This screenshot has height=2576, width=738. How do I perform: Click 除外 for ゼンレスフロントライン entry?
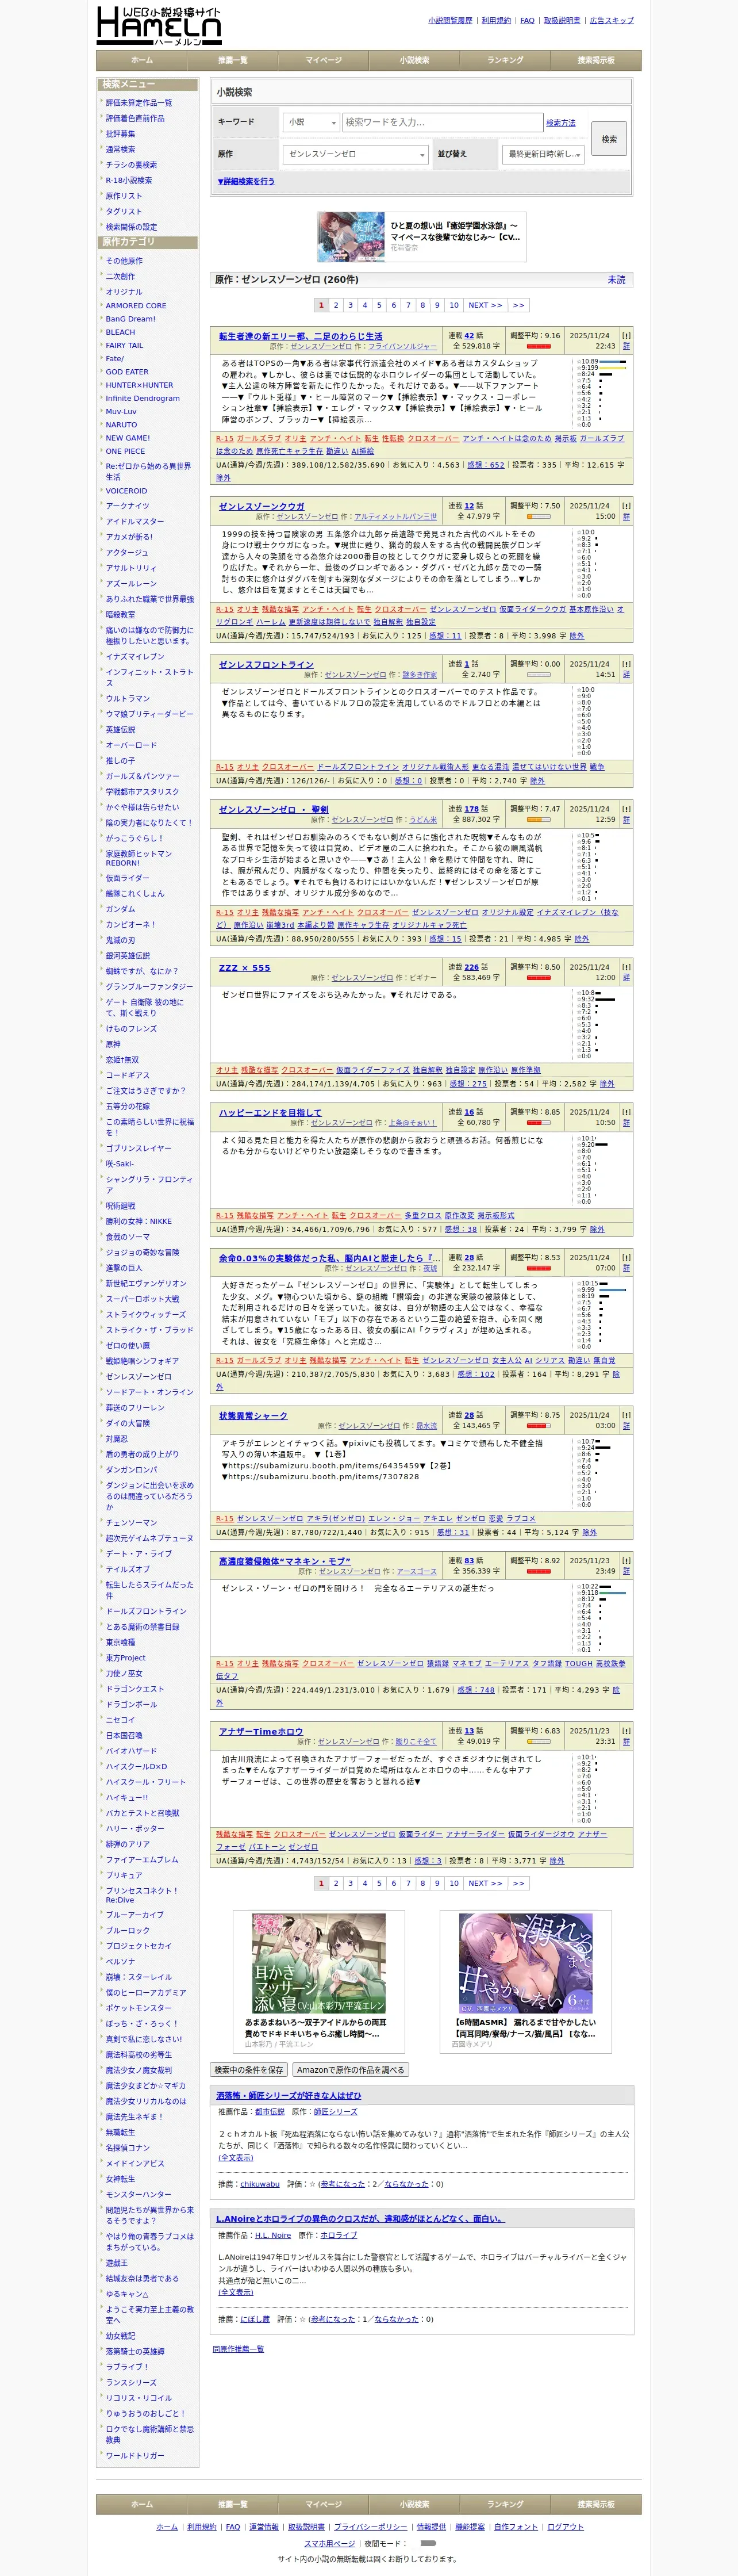[x=537, y=780]
